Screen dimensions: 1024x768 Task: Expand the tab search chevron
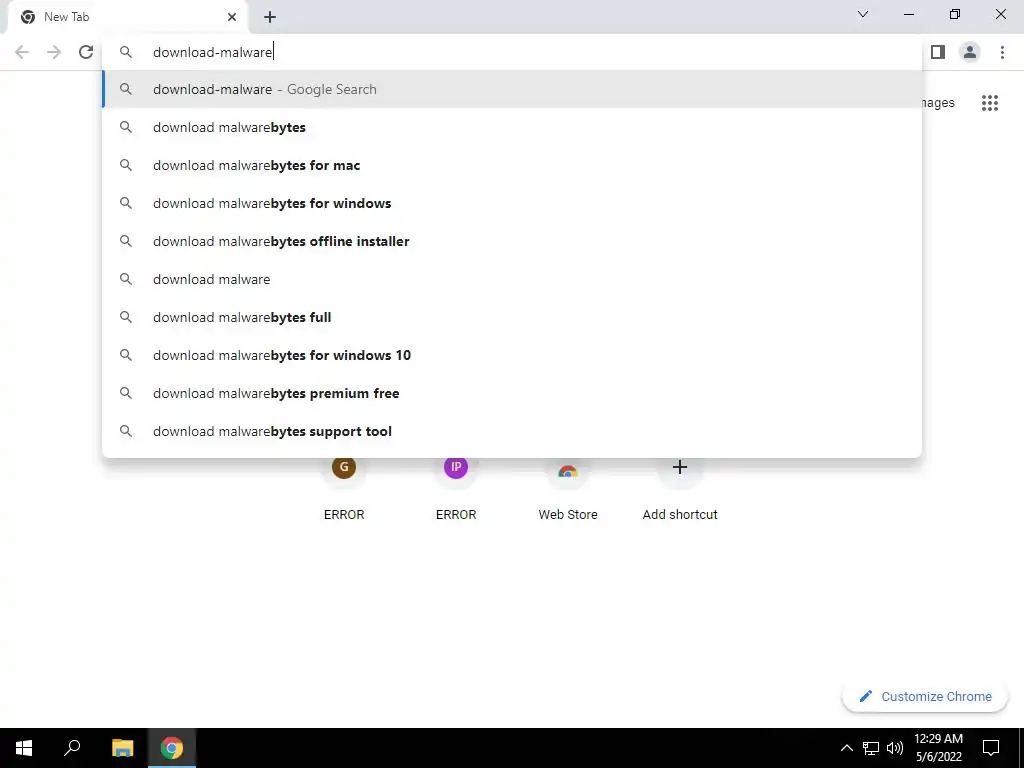coord(863,14)
